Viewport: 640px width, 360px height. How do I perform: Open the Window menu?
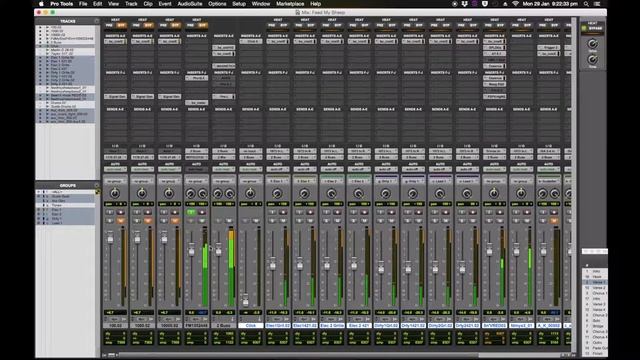click(261, 4)
